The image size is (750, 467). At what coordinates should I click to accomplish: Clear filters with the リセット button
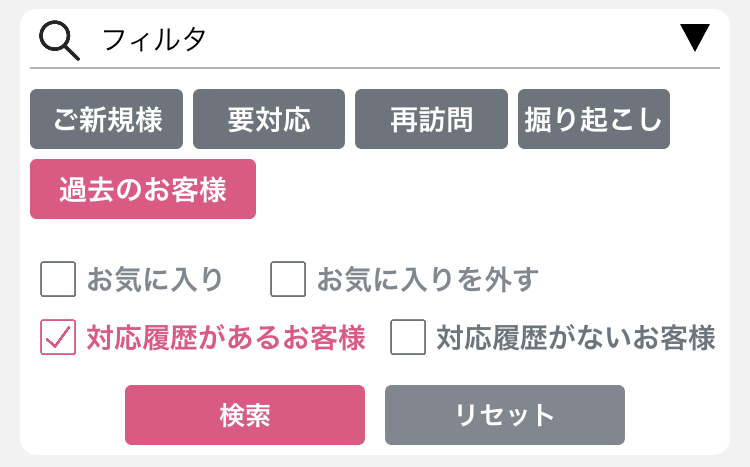point(505,415)
